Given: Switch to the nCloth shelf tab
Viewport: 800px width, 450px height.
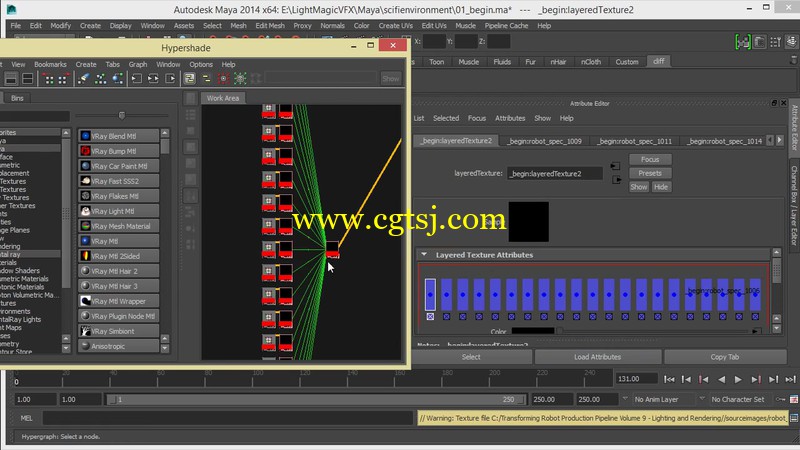Looking at the screenshot, I should [591, 62].
